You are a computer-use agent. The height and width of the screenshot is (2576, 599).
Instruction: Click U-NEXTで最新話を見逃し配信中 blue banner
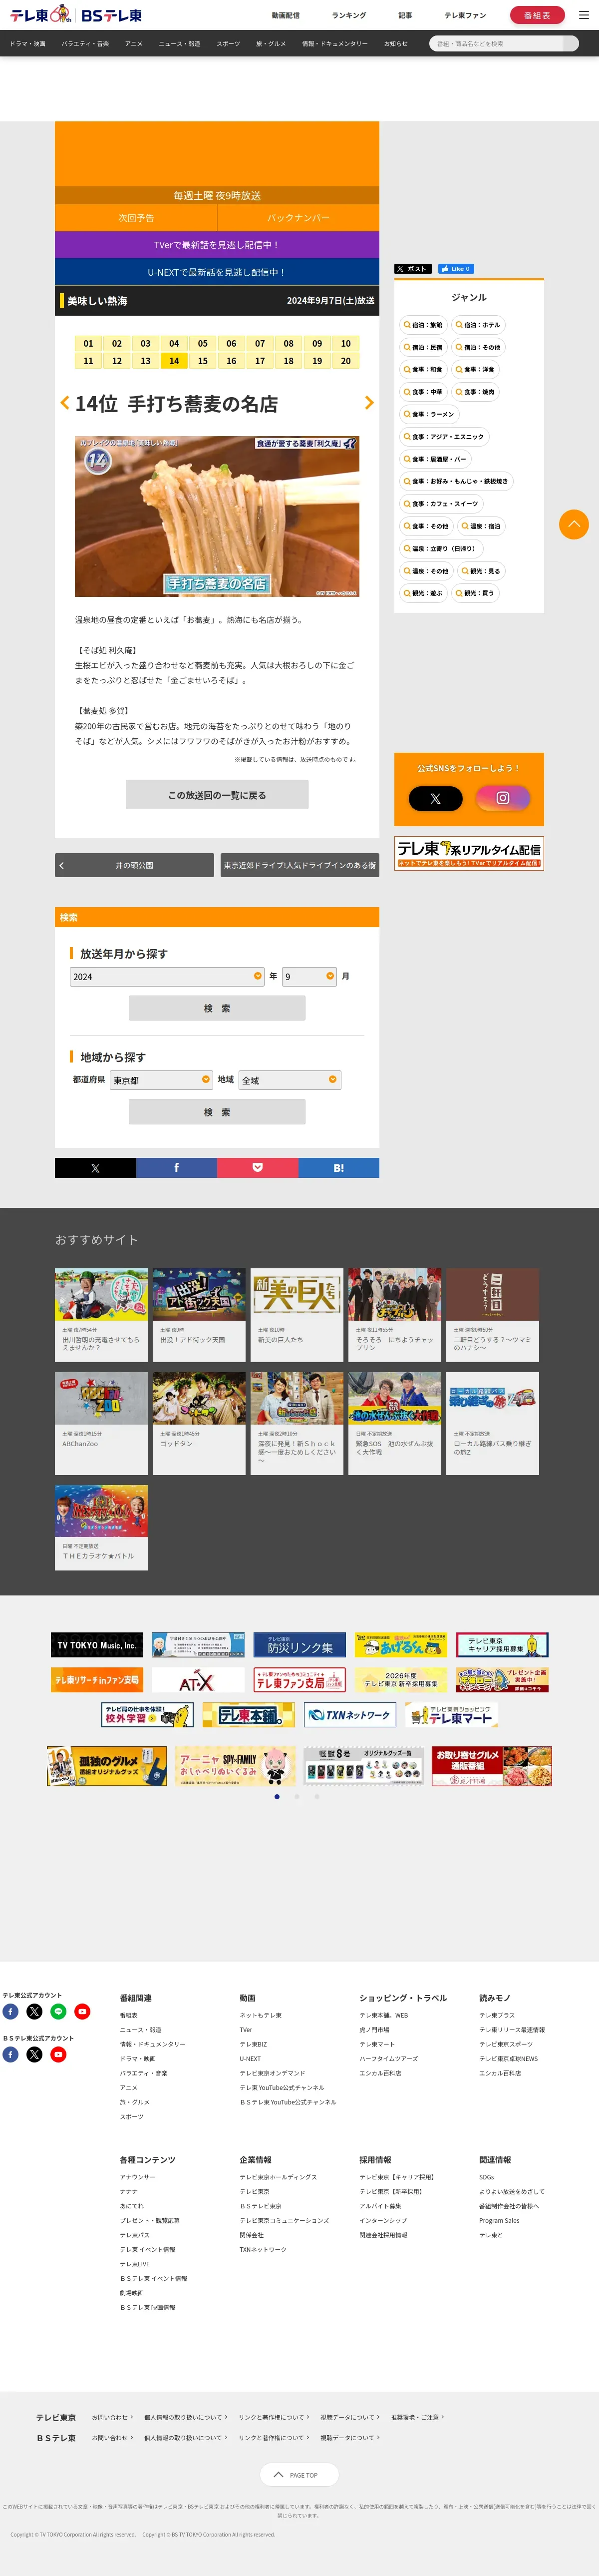[217, 272]
